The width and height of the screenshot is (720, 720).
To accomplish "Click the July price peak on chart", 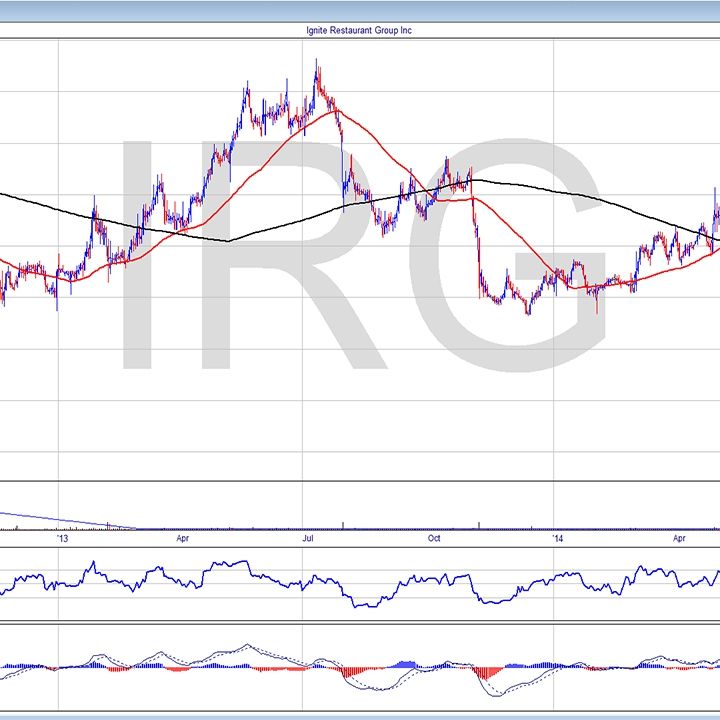I will click(317, 63).
